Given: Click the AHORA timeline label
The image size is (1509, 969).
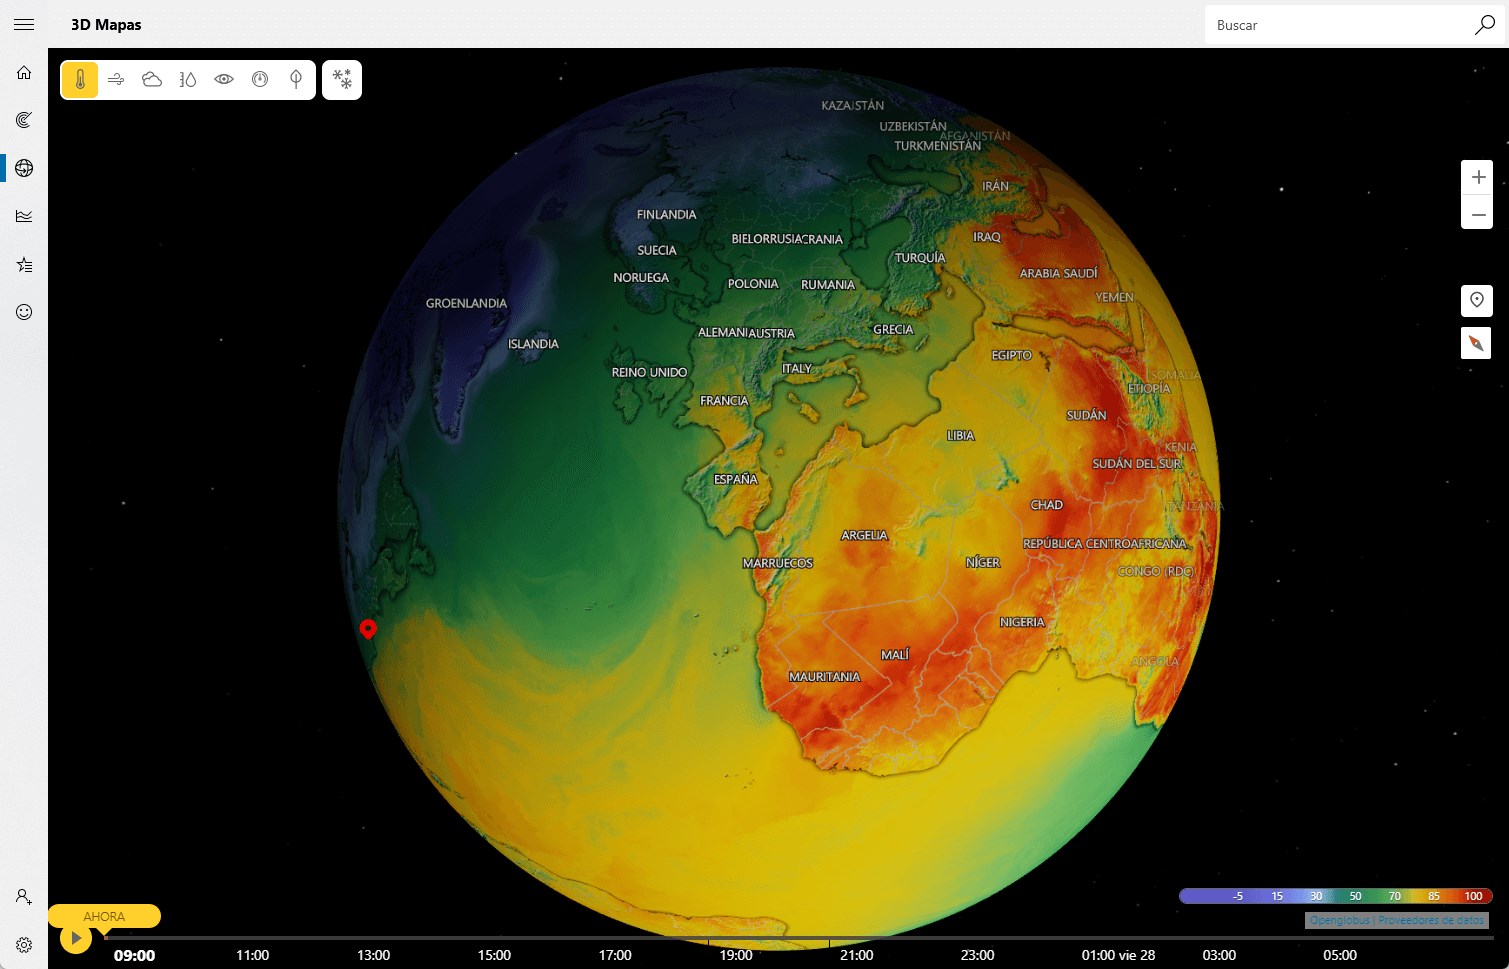Looking at the screenshot, I should (x=104, y=916).
